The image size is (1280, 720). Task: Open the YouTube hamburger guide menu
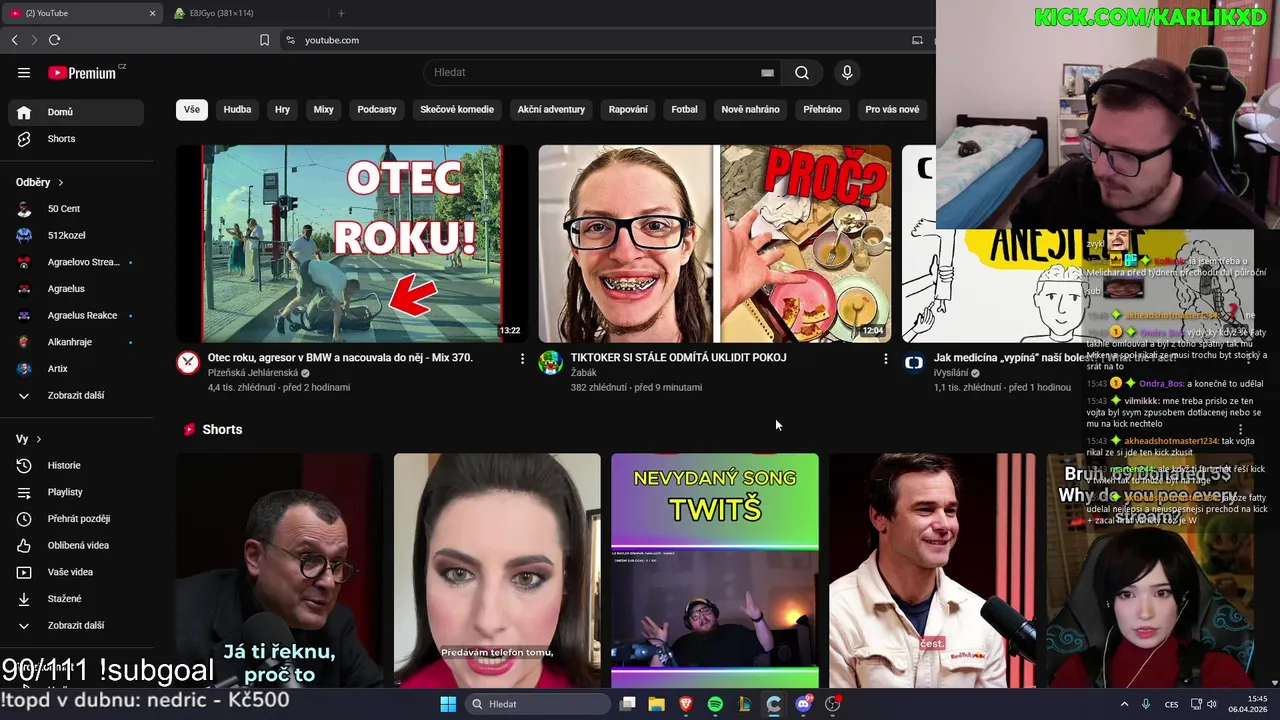coord(24,72)
